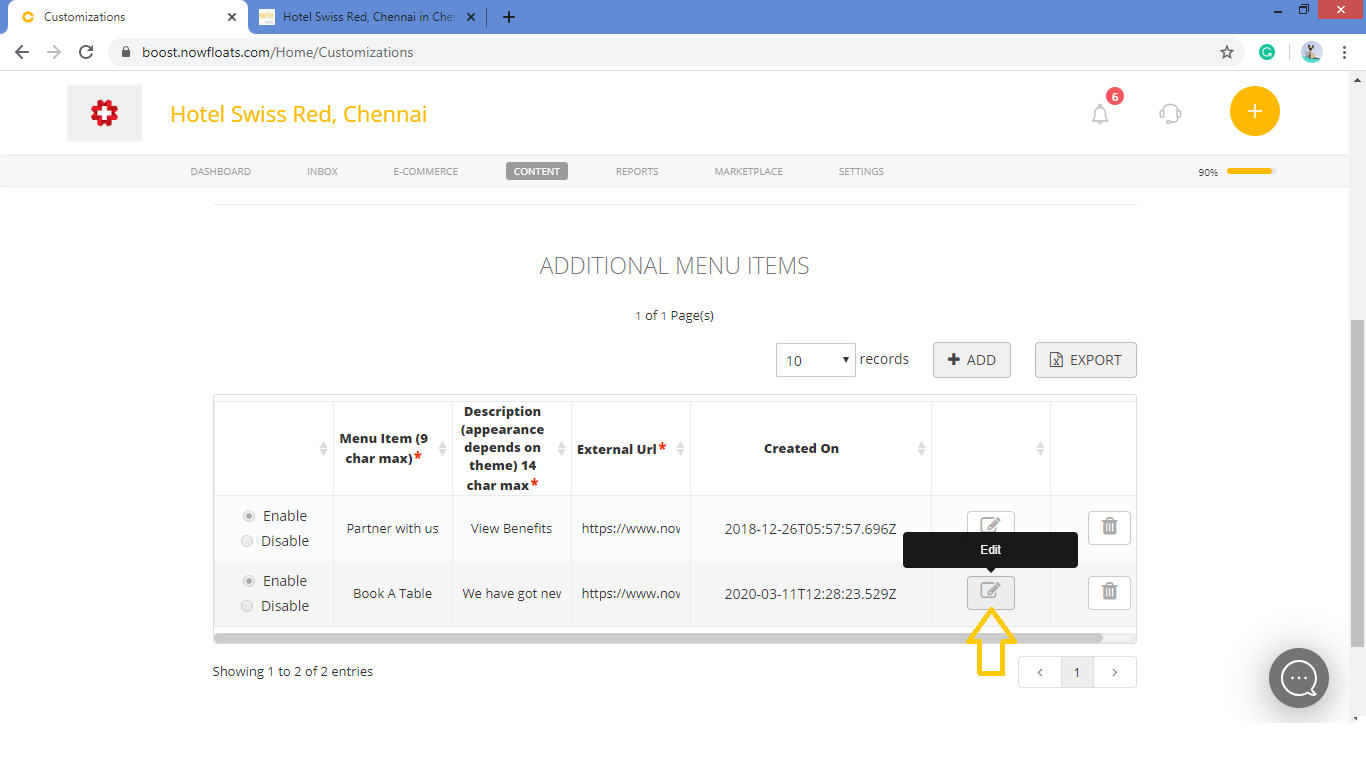Image resolution: width=1366 pixels, height=768 pixels.
Task: Click the browser back arrow
Action: coord(22,52)
